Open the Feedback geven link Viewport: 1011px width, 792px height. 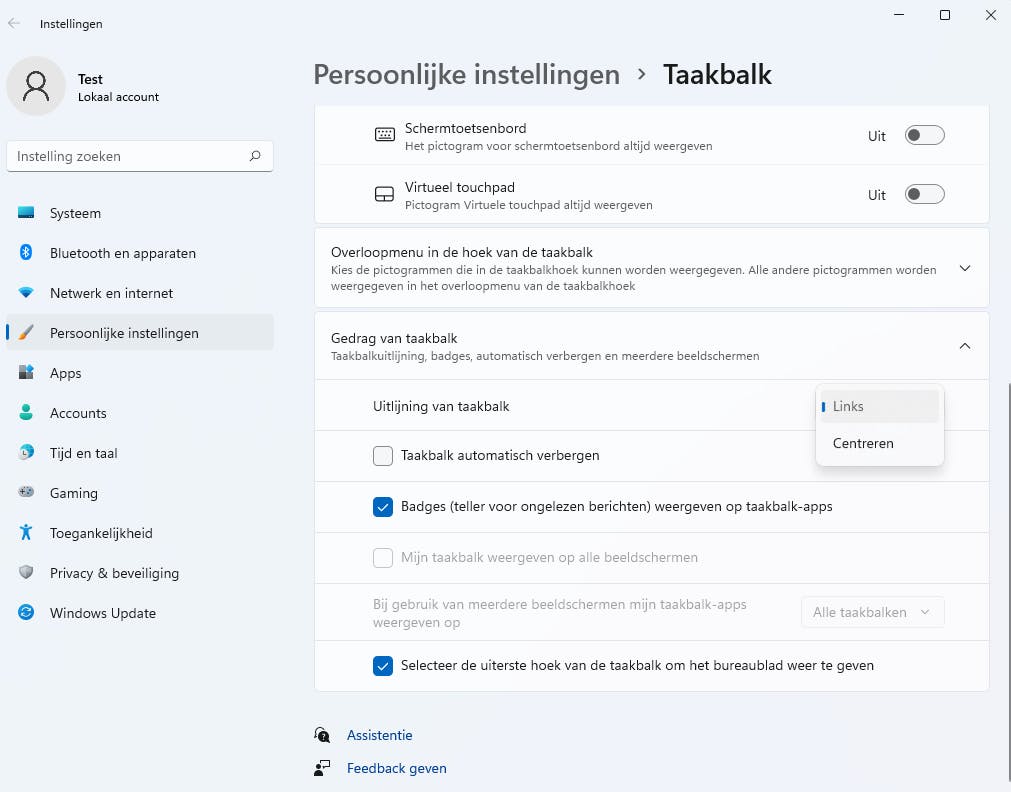tap(396, 768)
